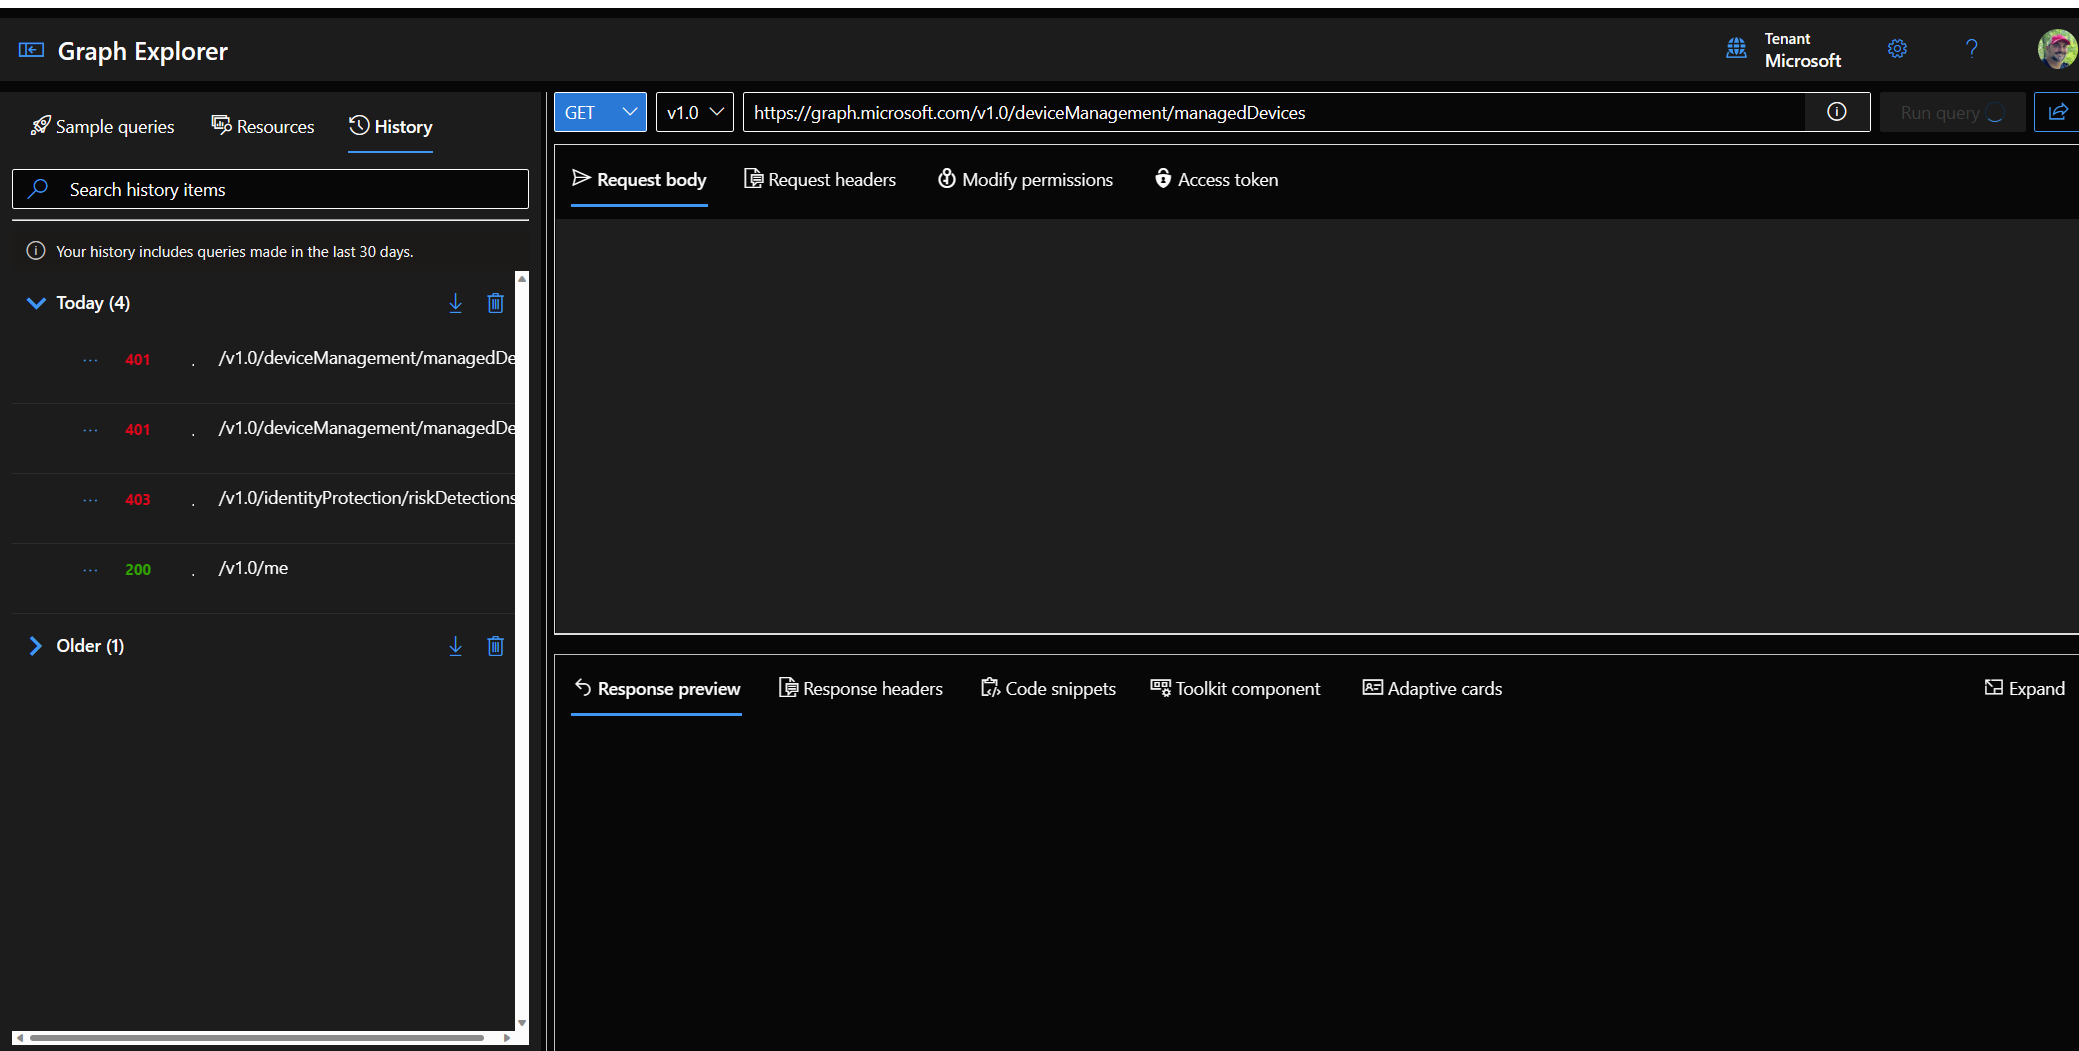Click the Graph Explorer logo icon

[31, 49]
